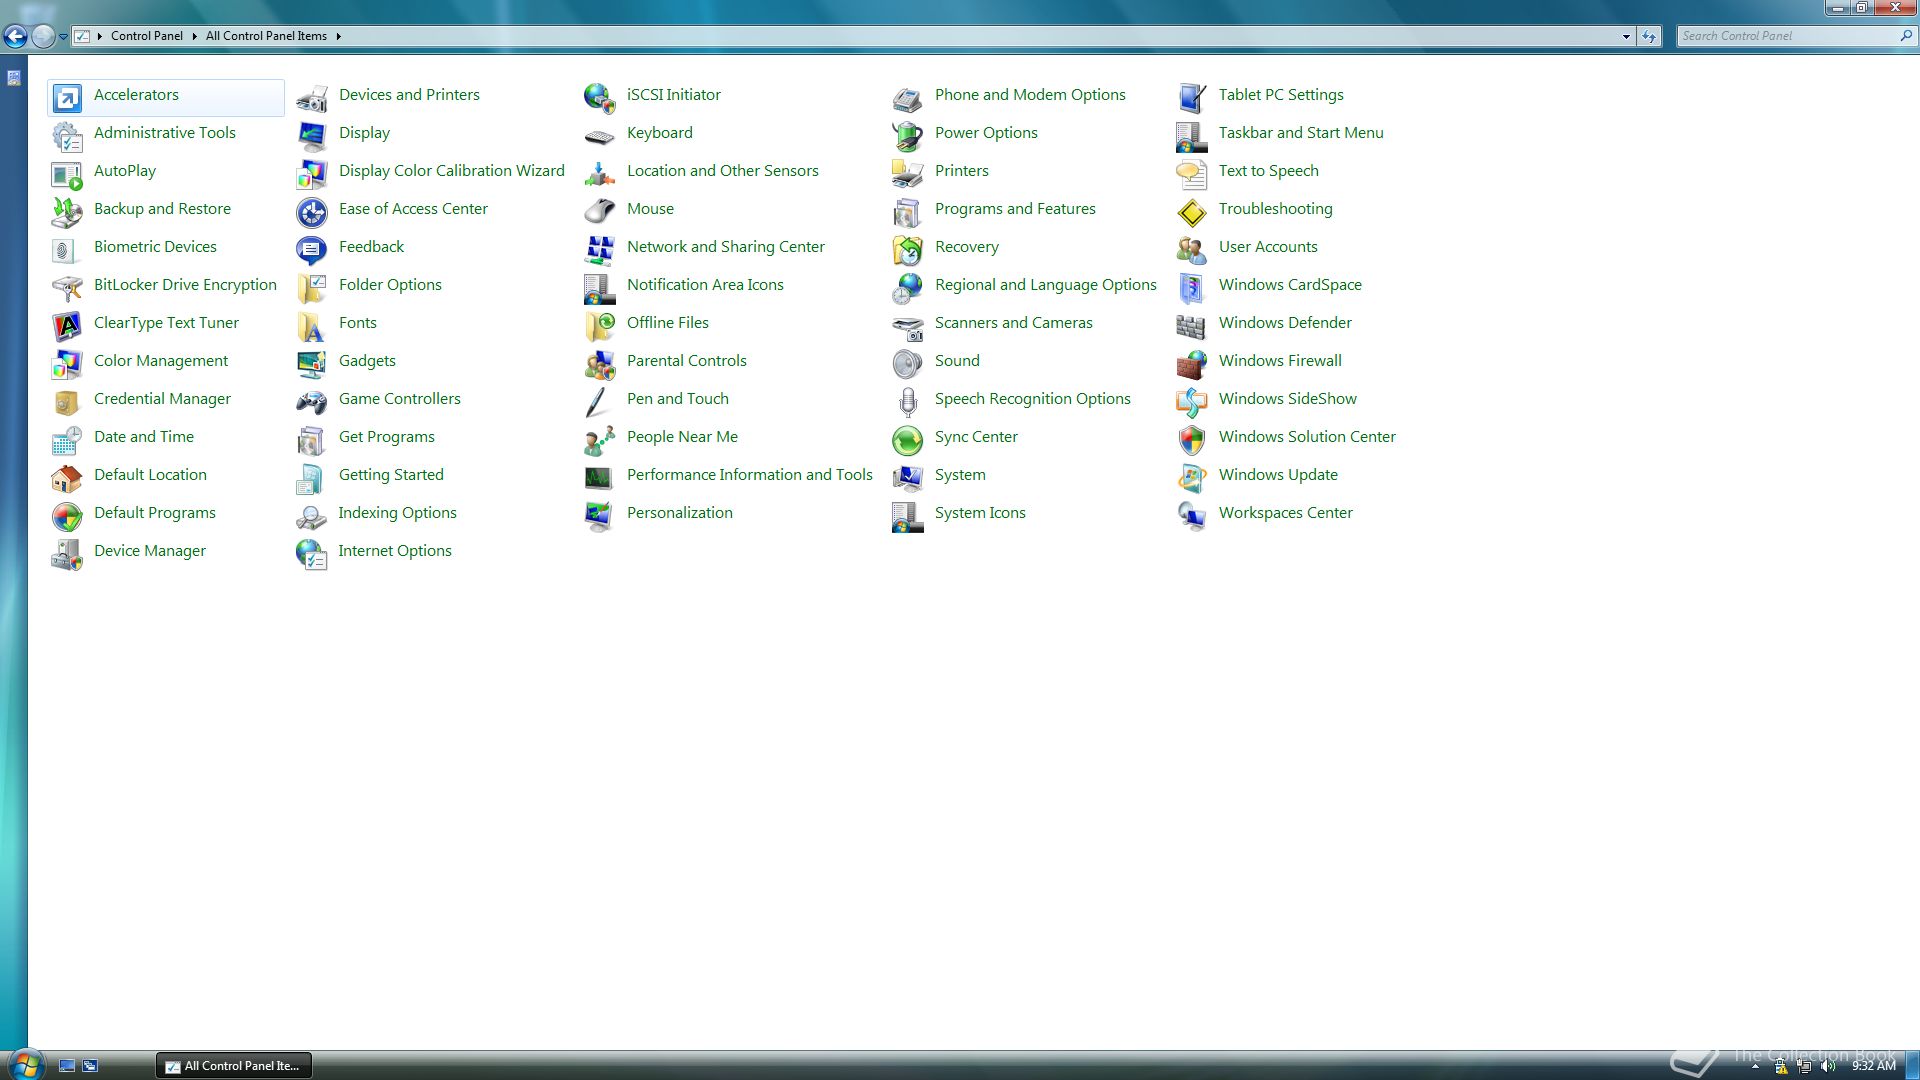1920x1080 pixels.
Task: Open the Windows Firewall icon
Action: tap(1192, 363)
